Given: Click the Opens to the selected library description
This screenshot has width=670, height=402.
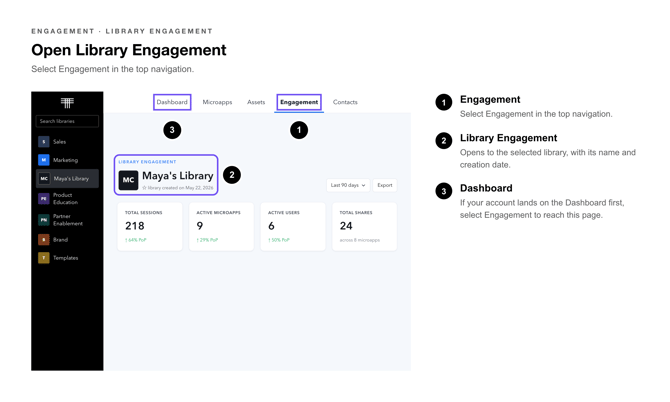Looking at the screenshot, I should (548, 158).
